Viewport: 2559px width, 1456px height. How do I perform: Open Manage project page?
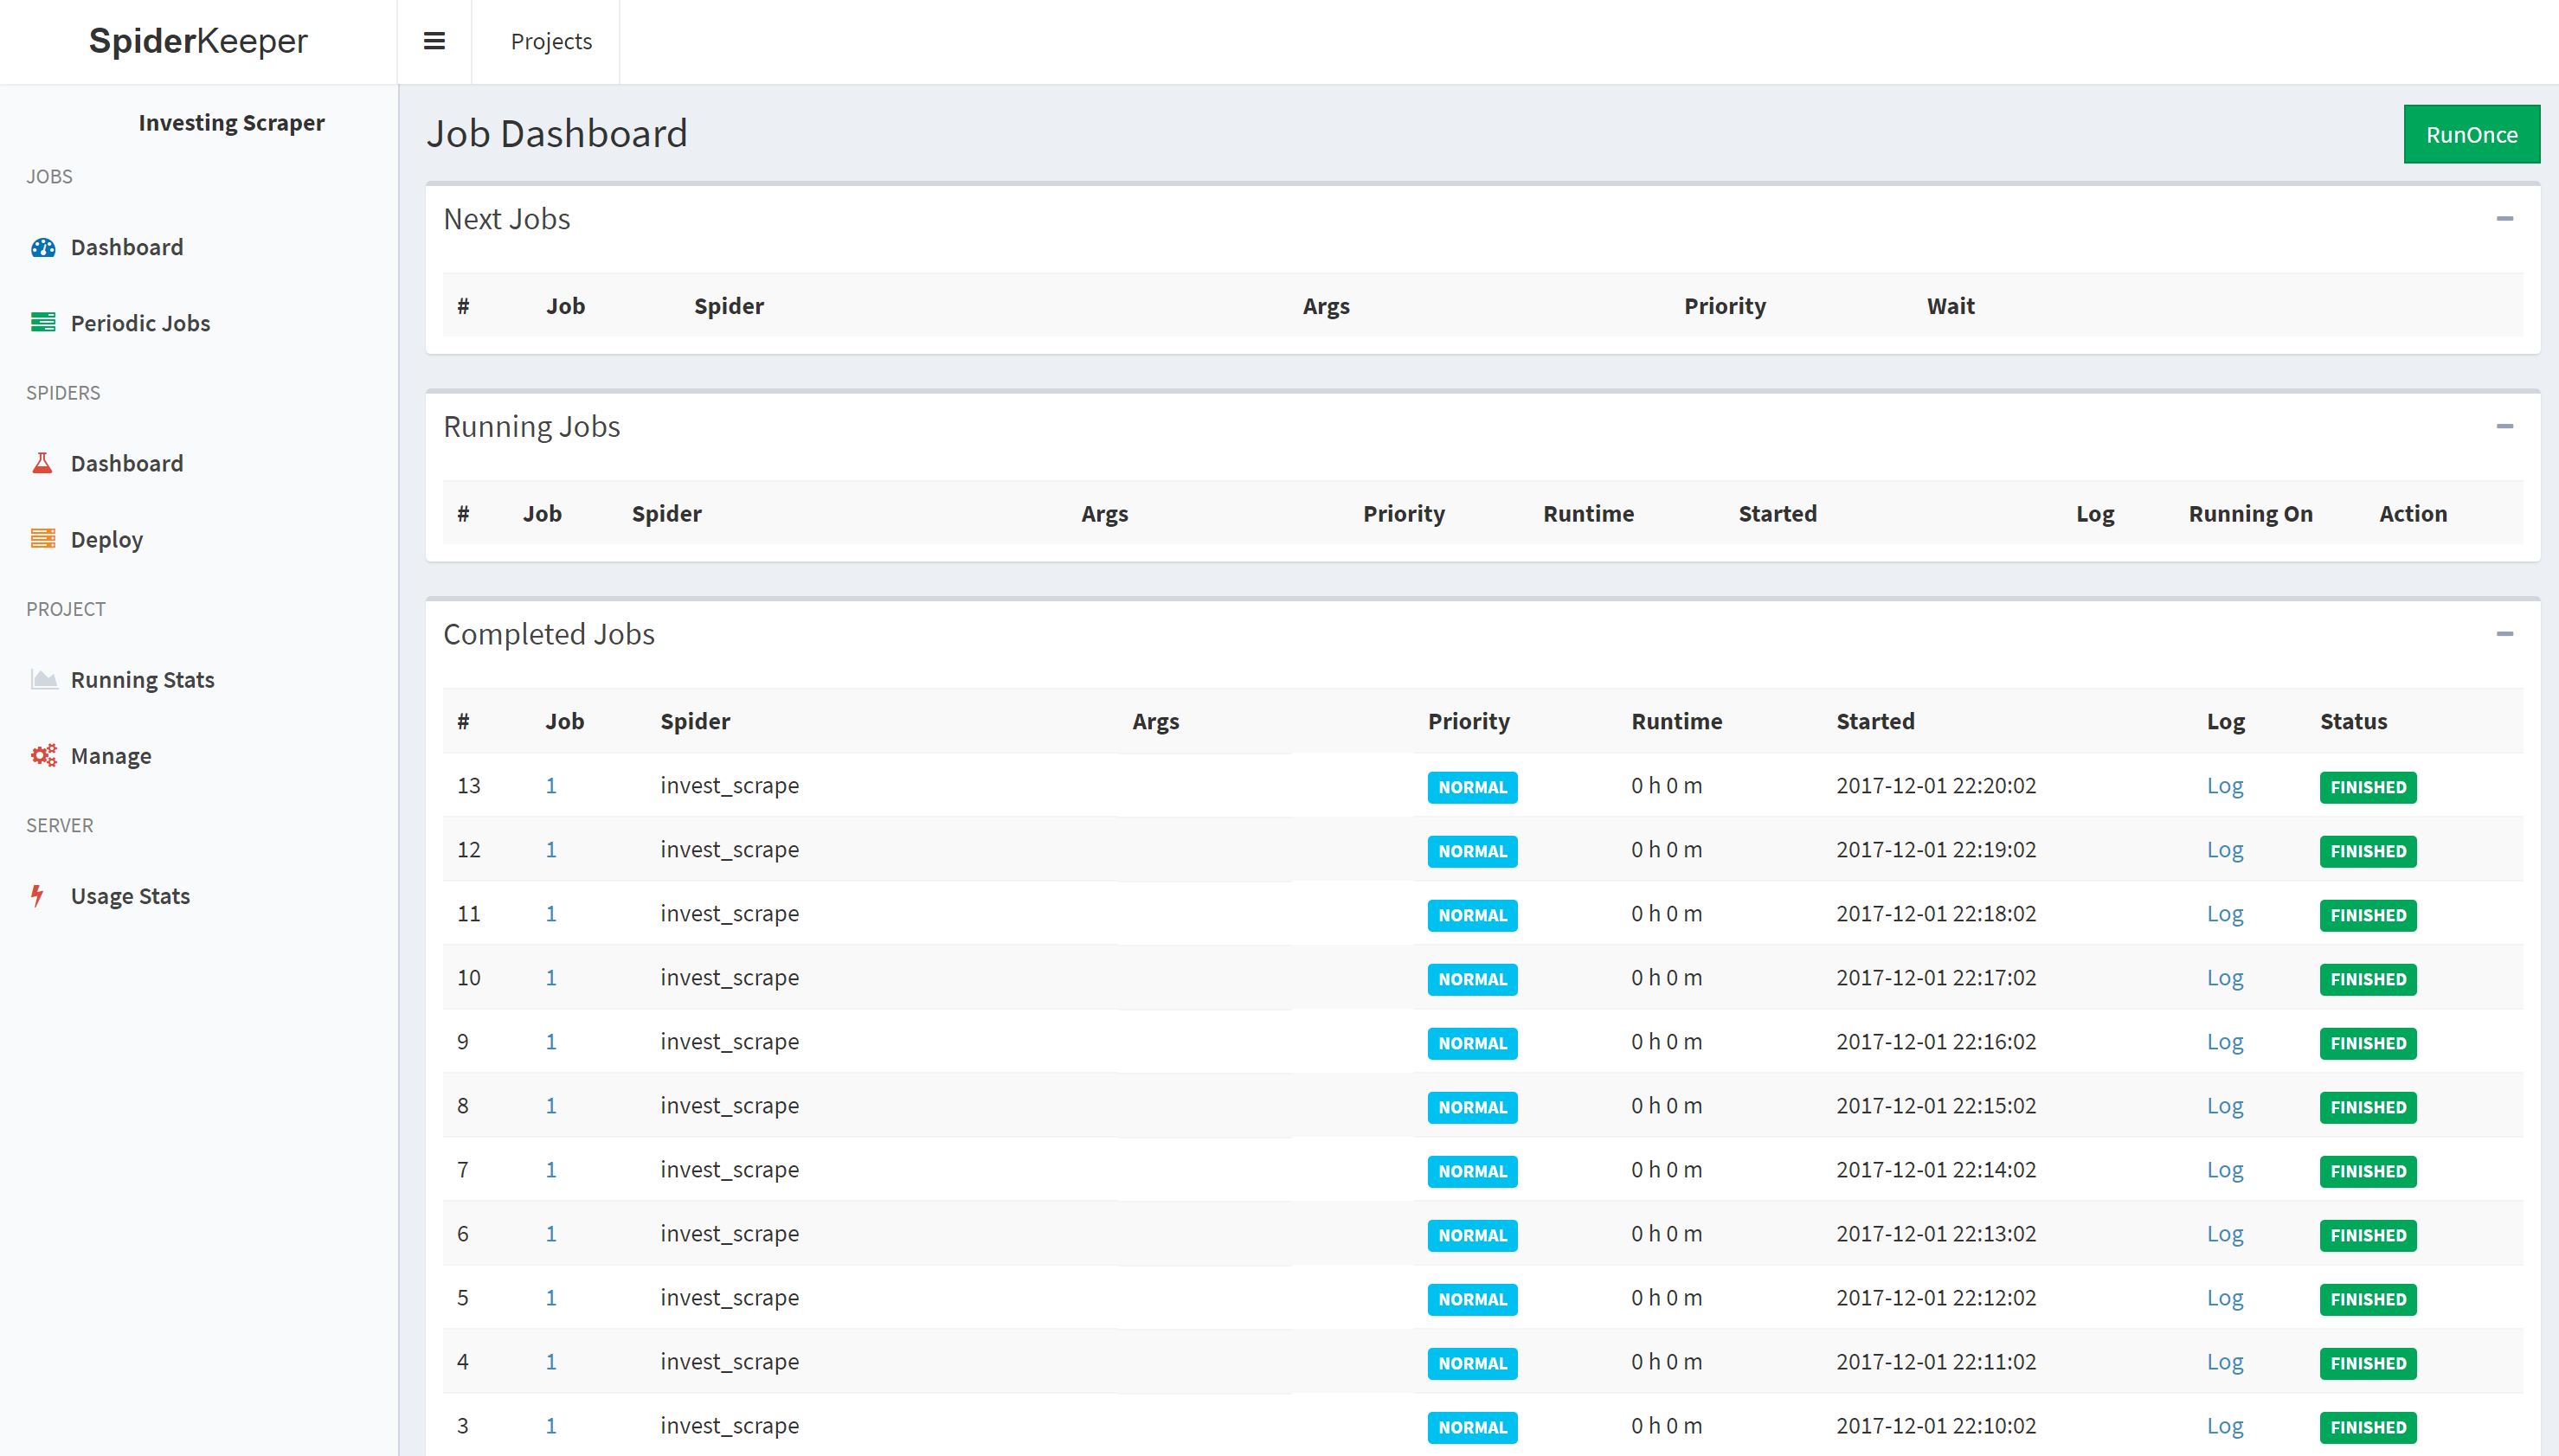coord(111,756)
